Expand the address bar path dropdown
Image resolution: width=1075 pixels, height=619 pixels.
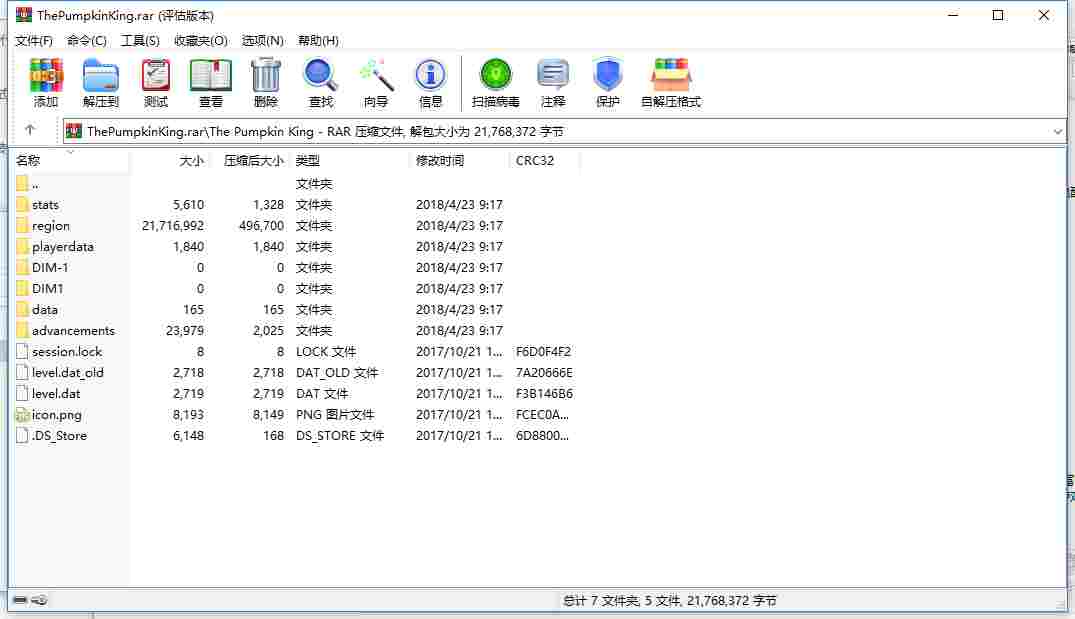pyautogui.click(x=1057, y=132)
